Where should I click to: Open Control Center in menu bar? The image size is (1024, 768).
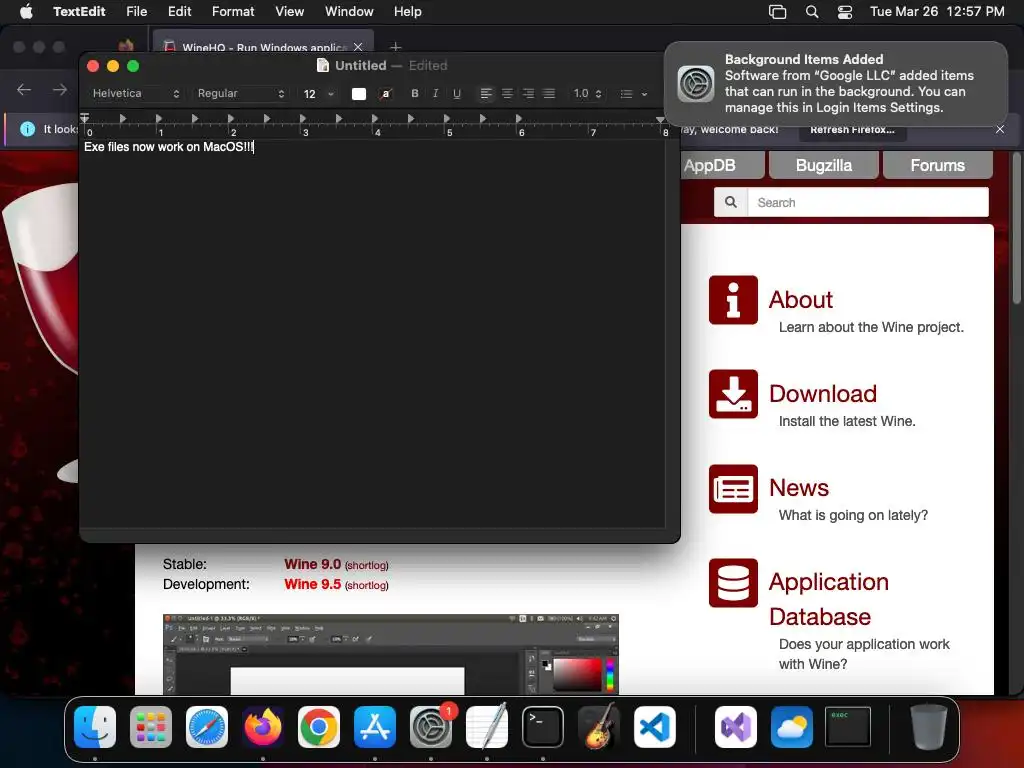coord(845,12)
